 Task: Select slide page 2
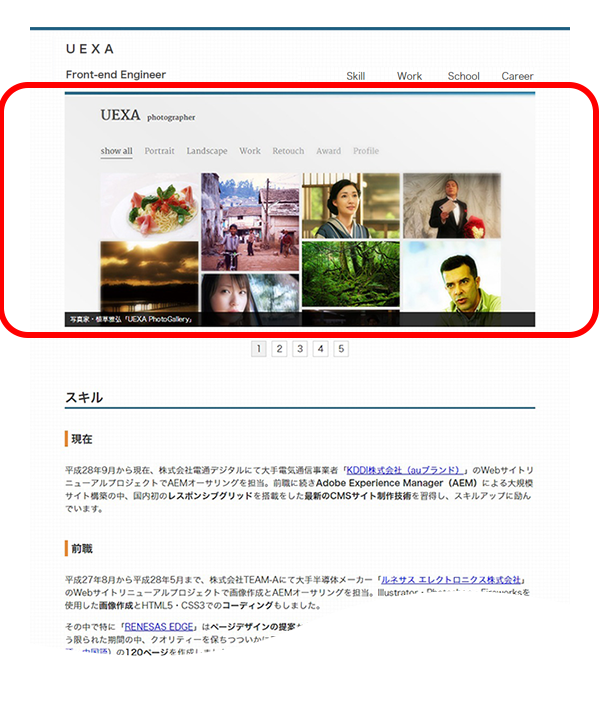tap(279, 349)
